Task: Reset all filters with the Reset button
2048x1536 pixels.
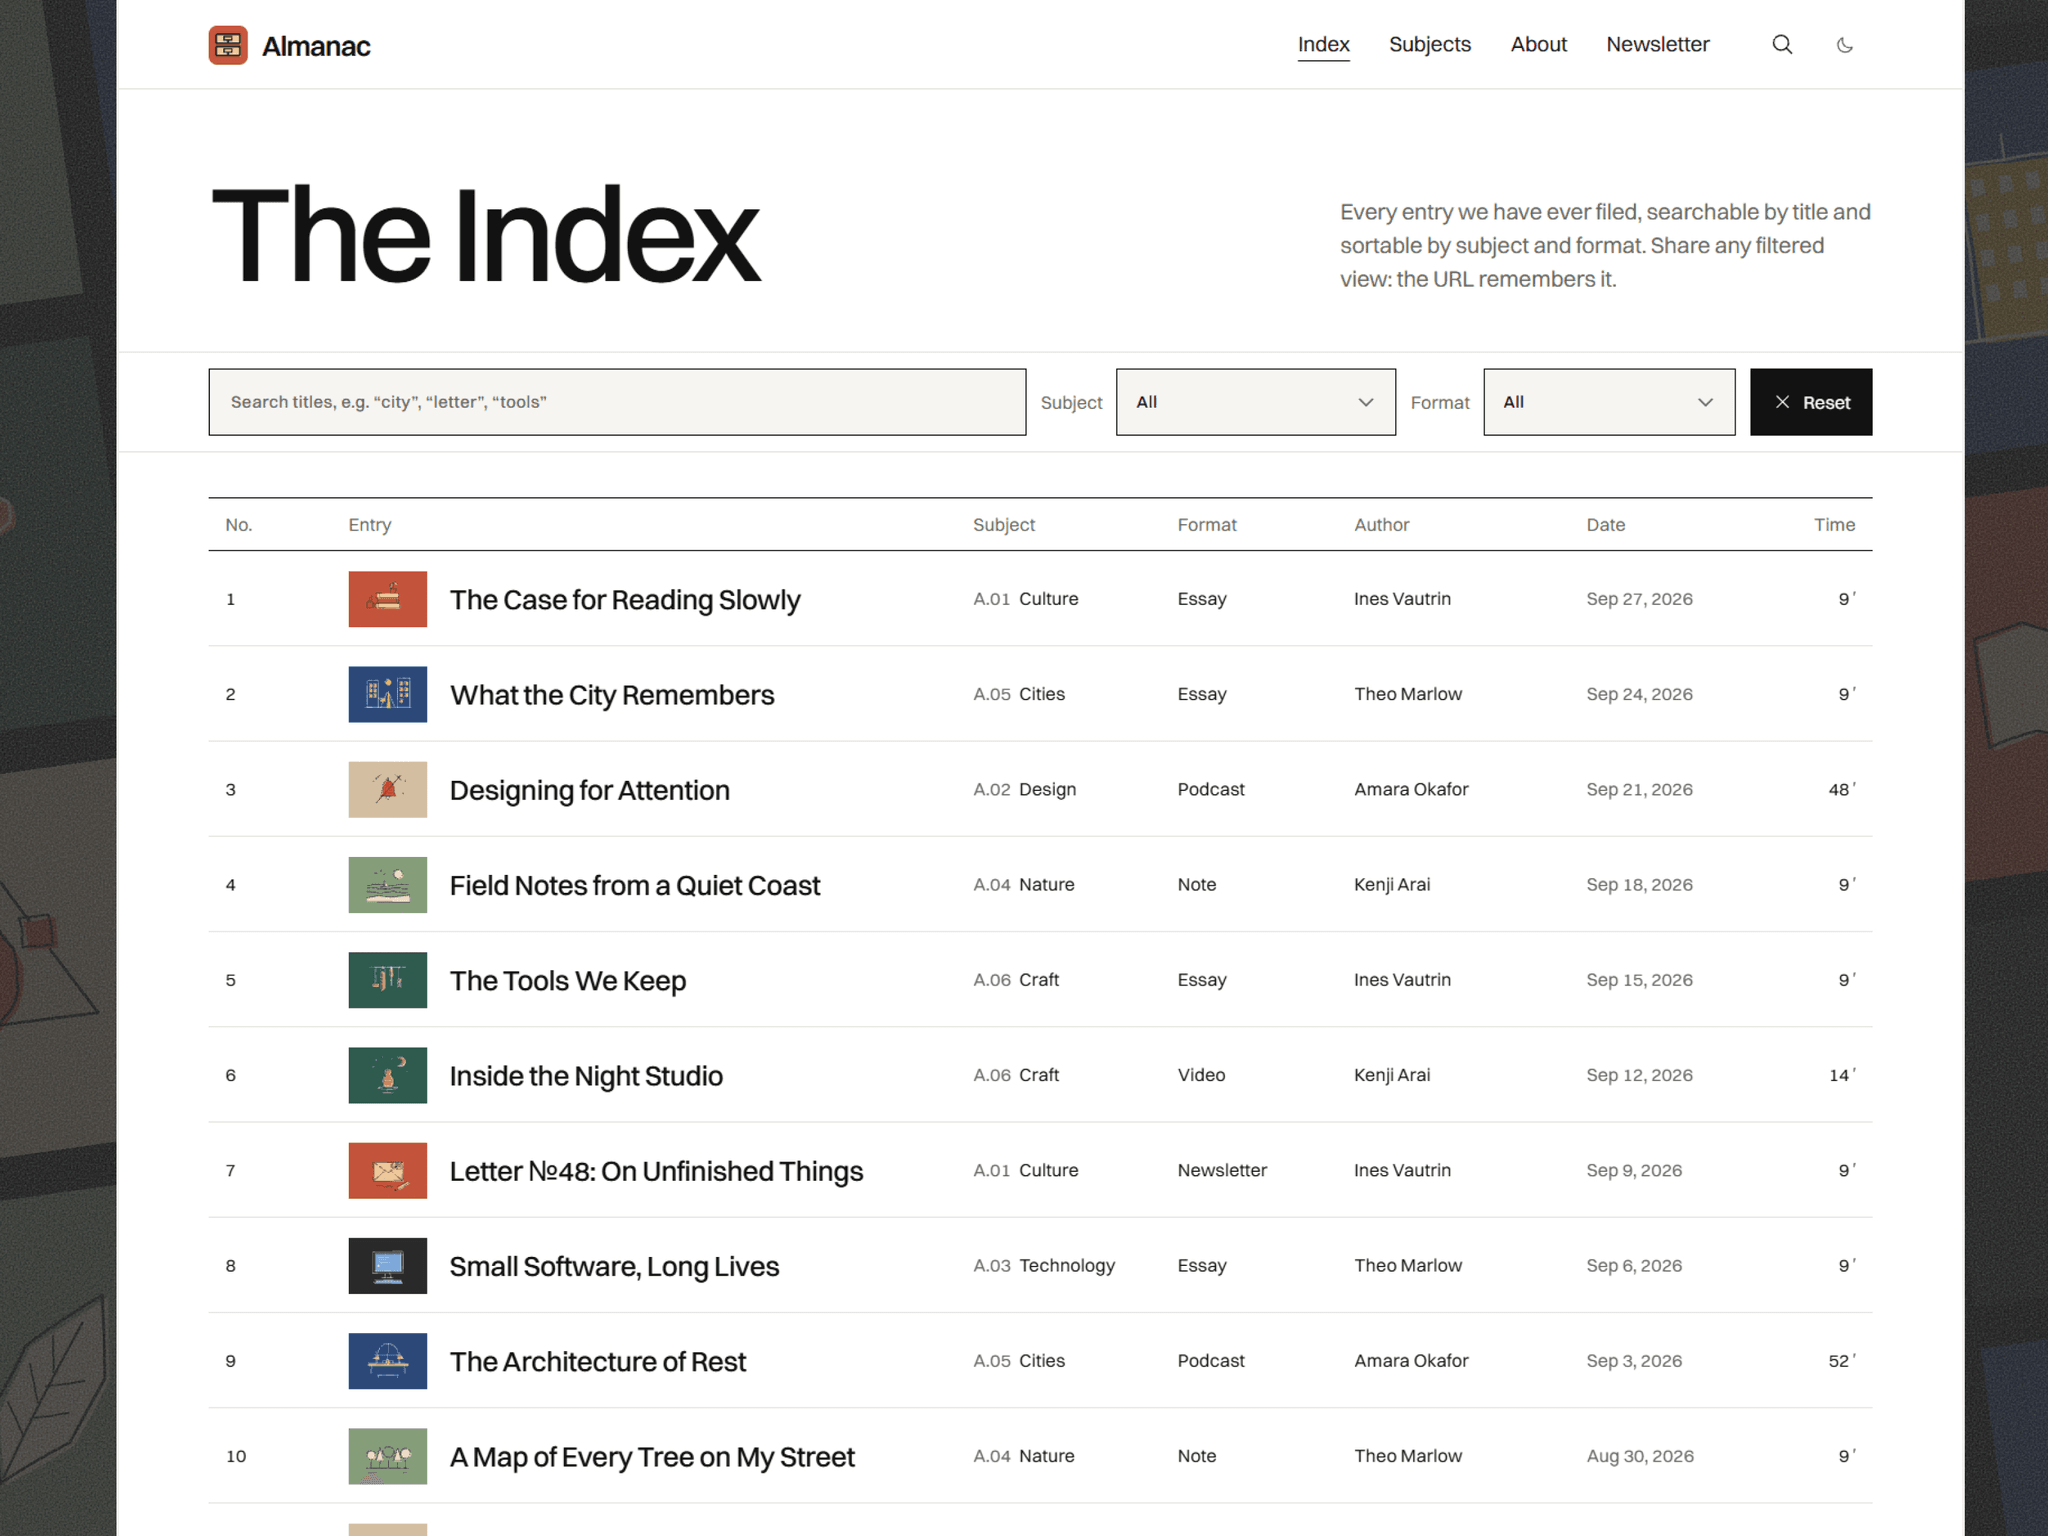Action: point(1811,402)
